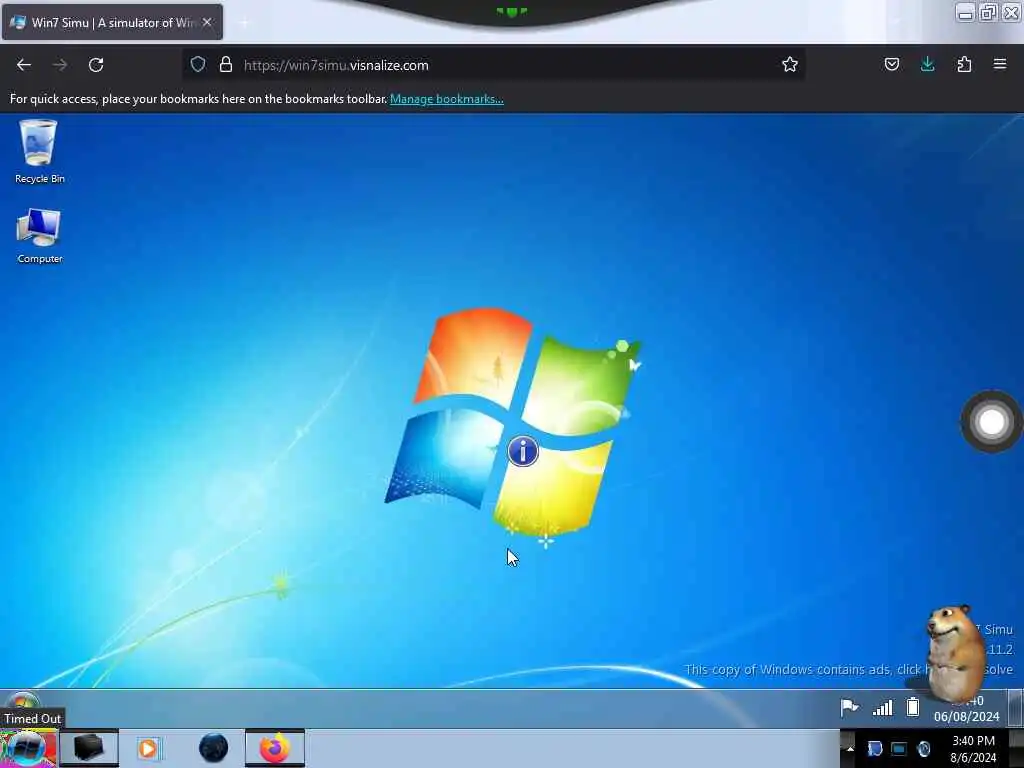Open the media player taskbar icon
Viewport: 1024px width, 768px height.
149,748
